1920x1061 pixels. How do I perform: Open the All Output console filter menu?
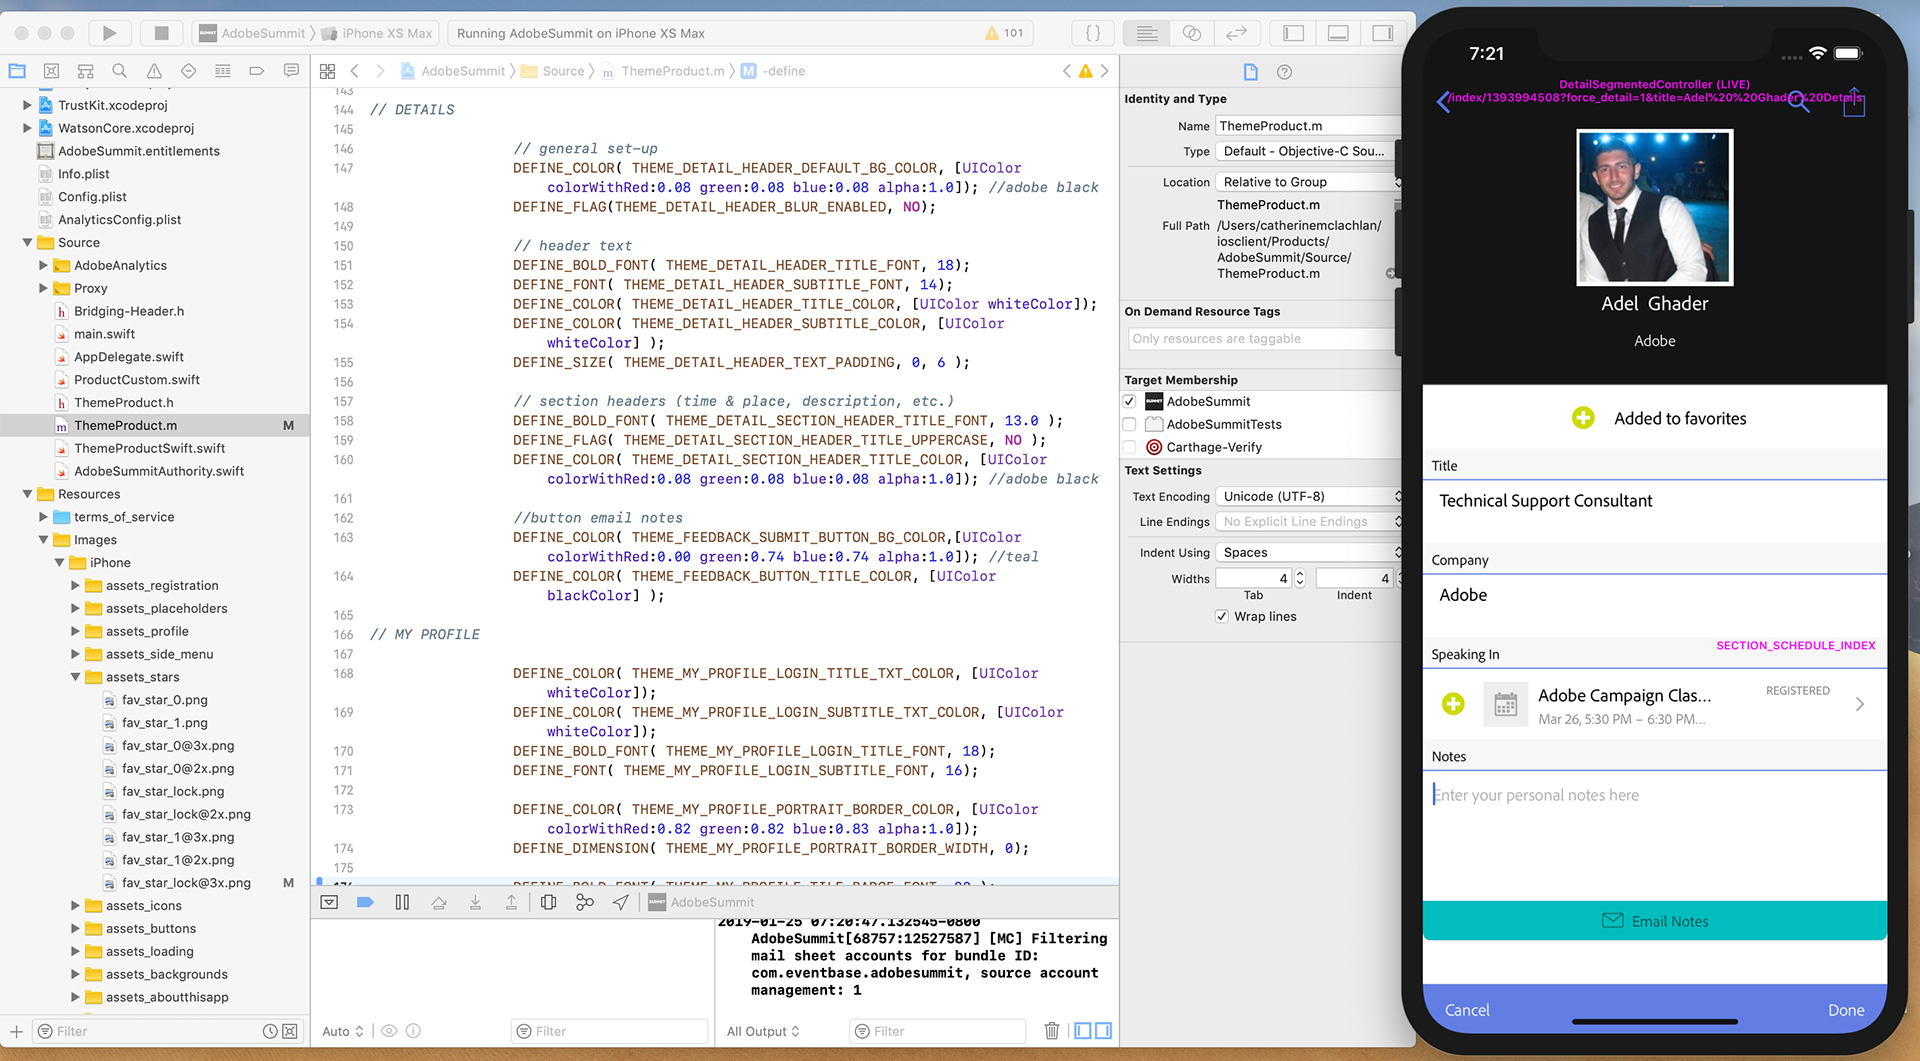coord(763,1031)
